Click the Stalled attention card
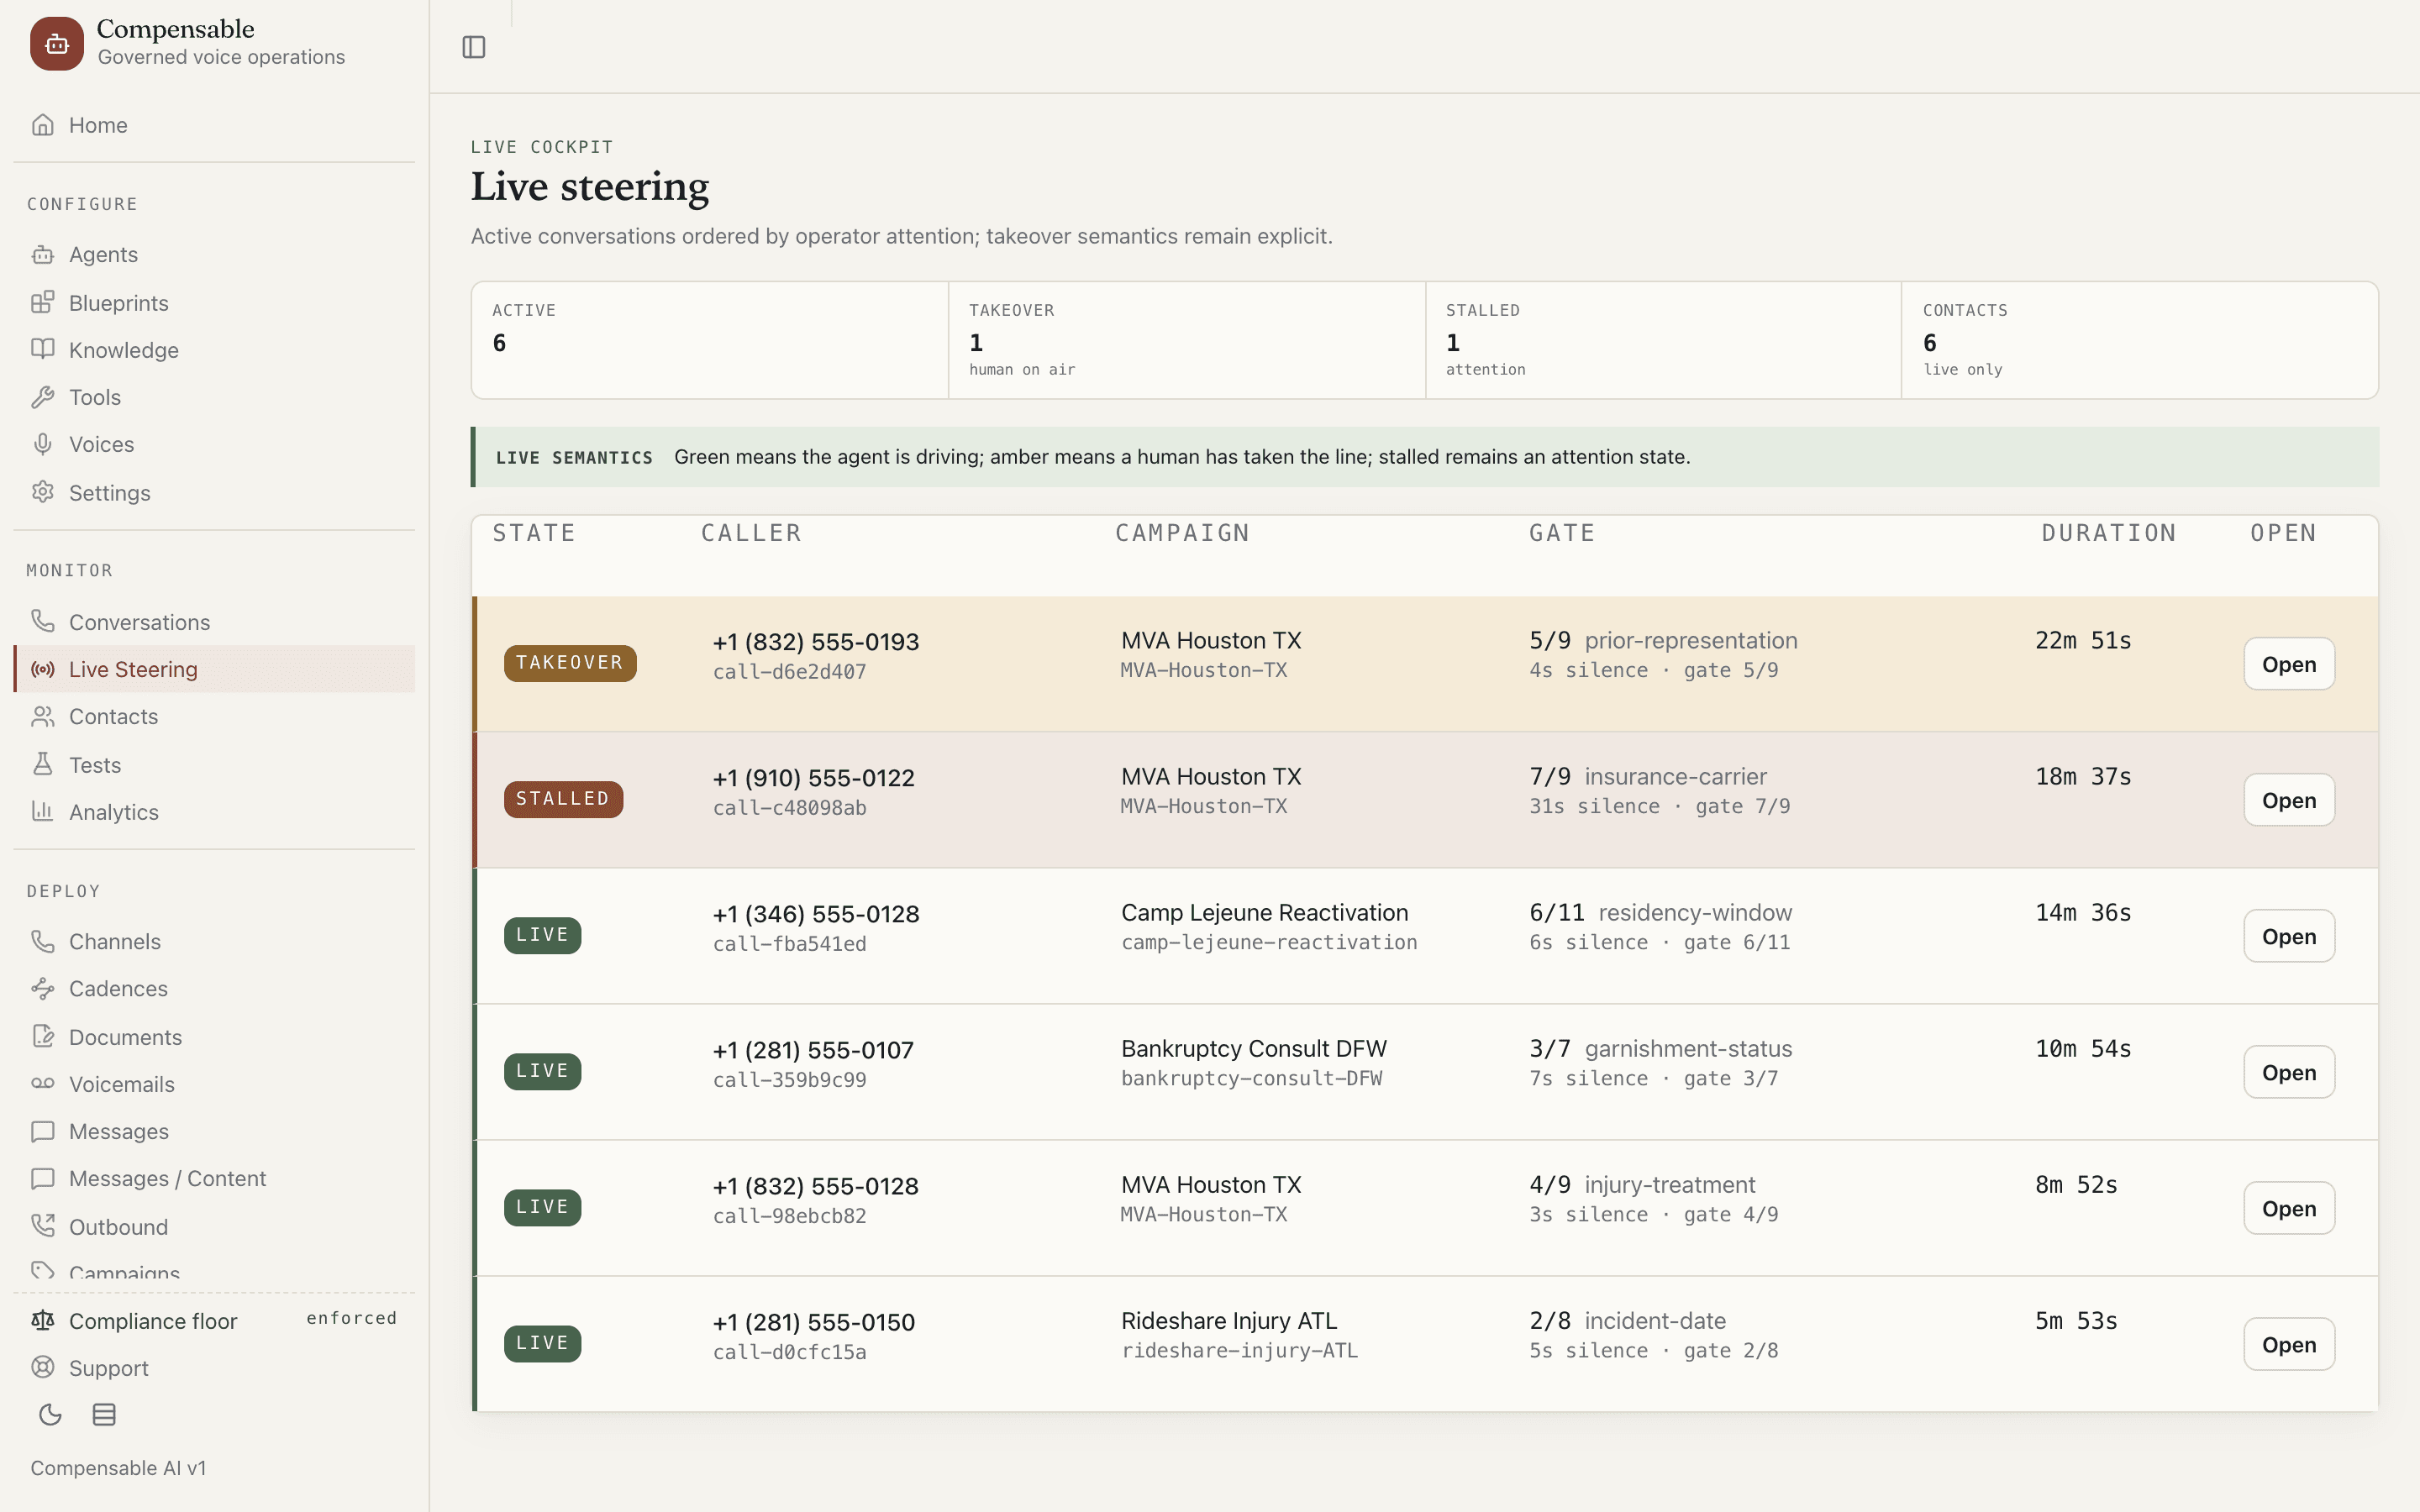 pyautogui.click(x=1663, y=340)
